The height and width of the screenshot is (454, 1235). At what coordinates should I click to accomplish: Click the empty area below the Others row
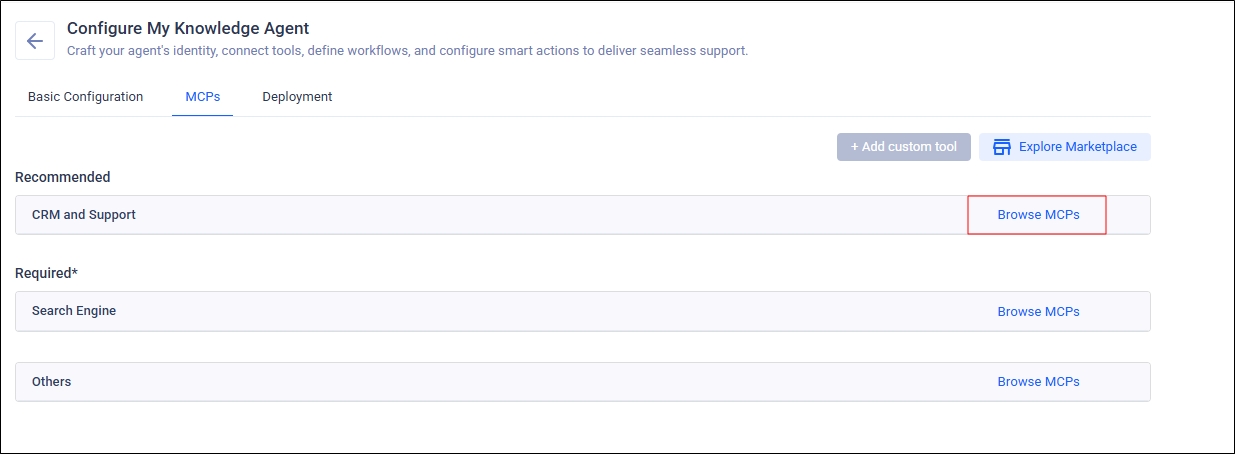[580, 428]
